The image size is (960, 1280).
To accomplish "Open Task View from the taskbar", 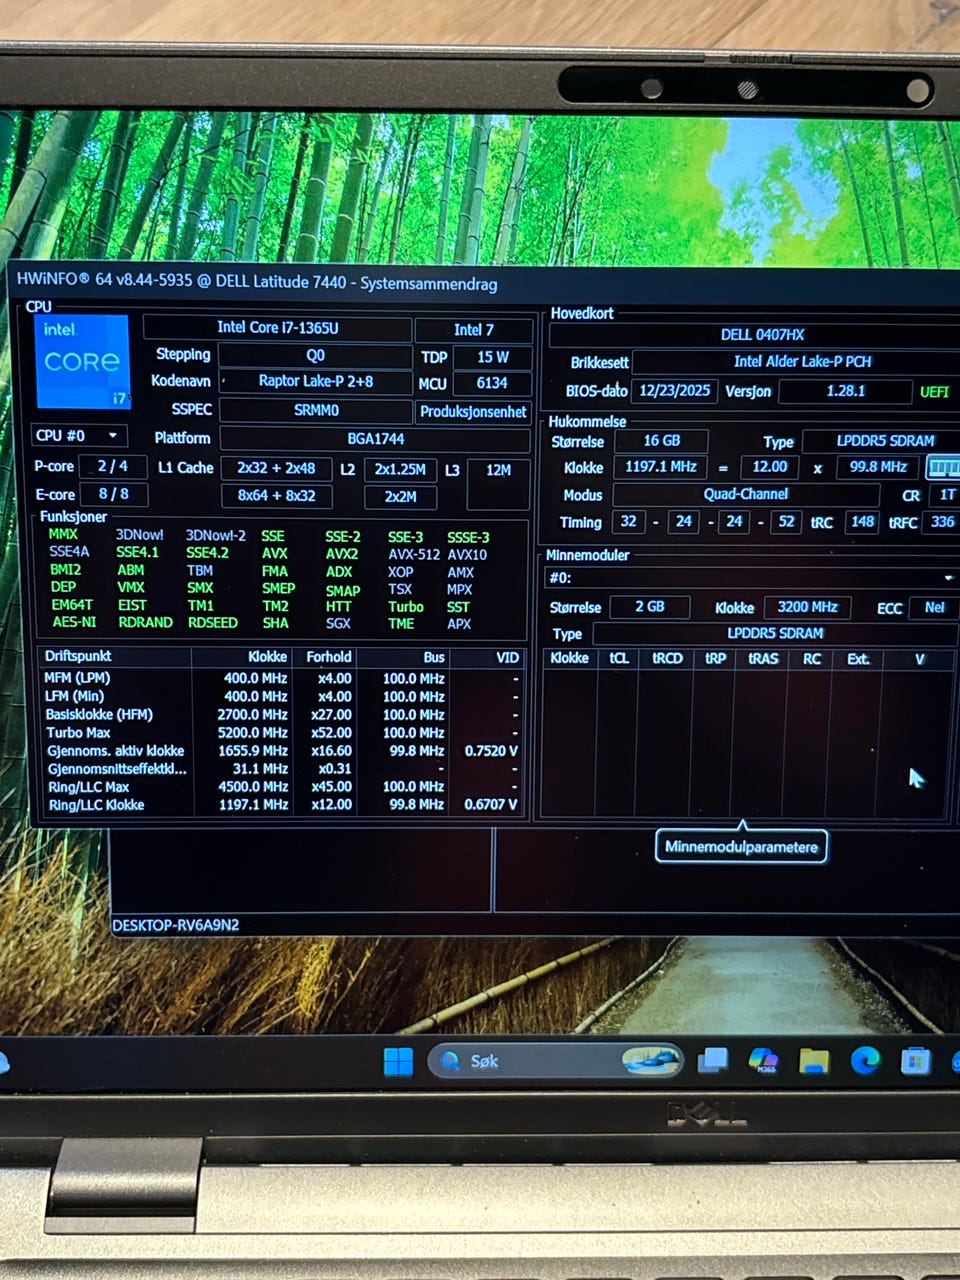I will [713, 1061].
